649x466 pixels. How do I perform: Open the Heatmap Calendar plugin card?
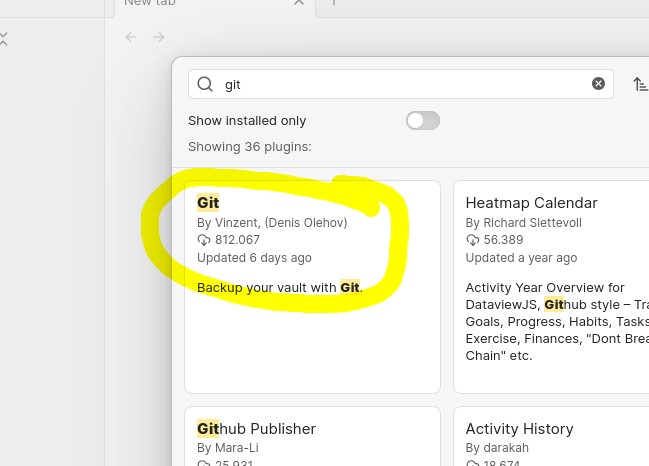[x=551, y=287]
